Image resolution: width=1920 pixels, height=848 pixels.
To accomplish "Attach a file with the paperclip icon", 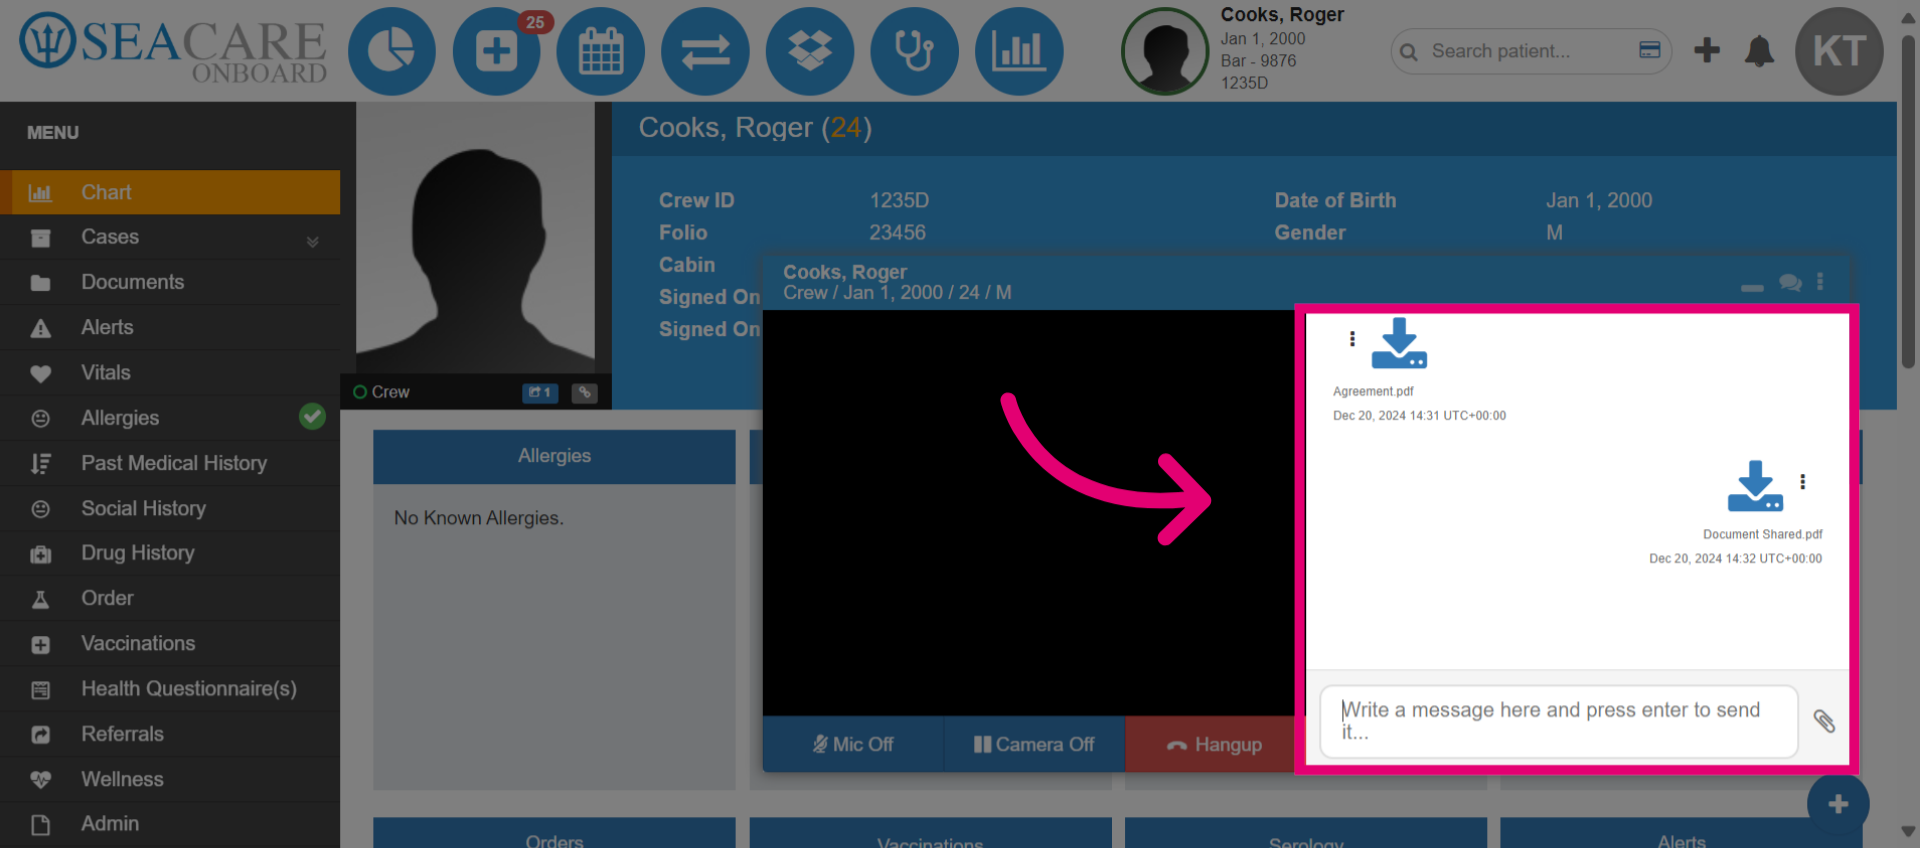I will (1824, 721).
